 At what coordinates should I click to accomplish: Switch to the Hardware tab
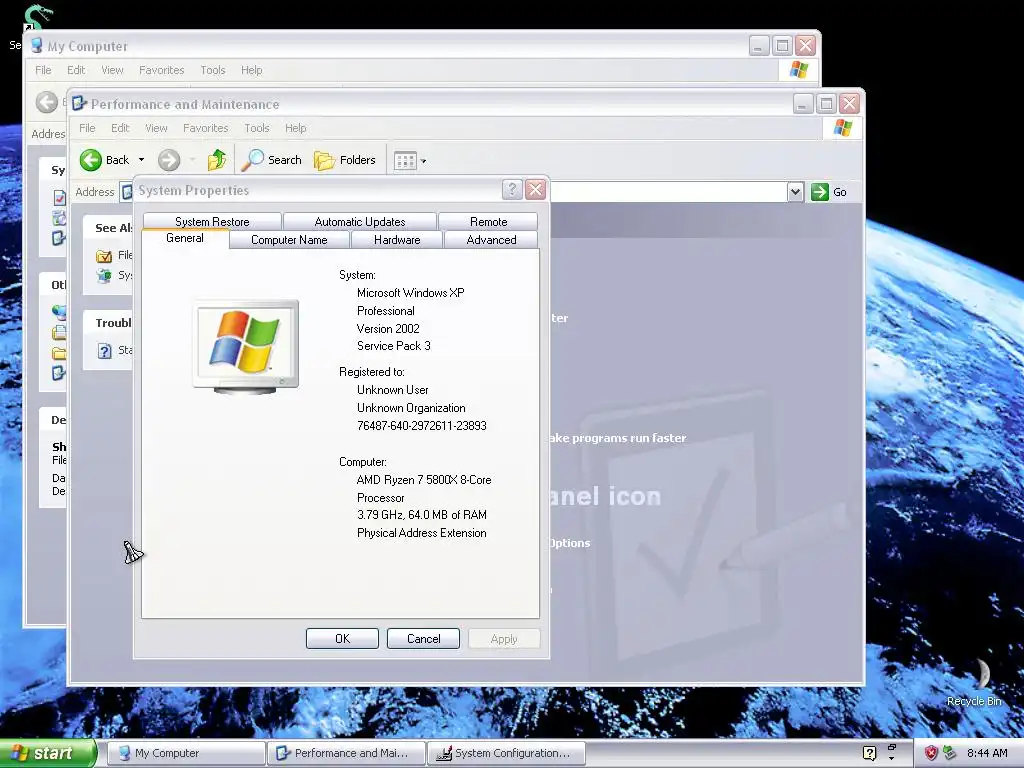click(397, 240)
